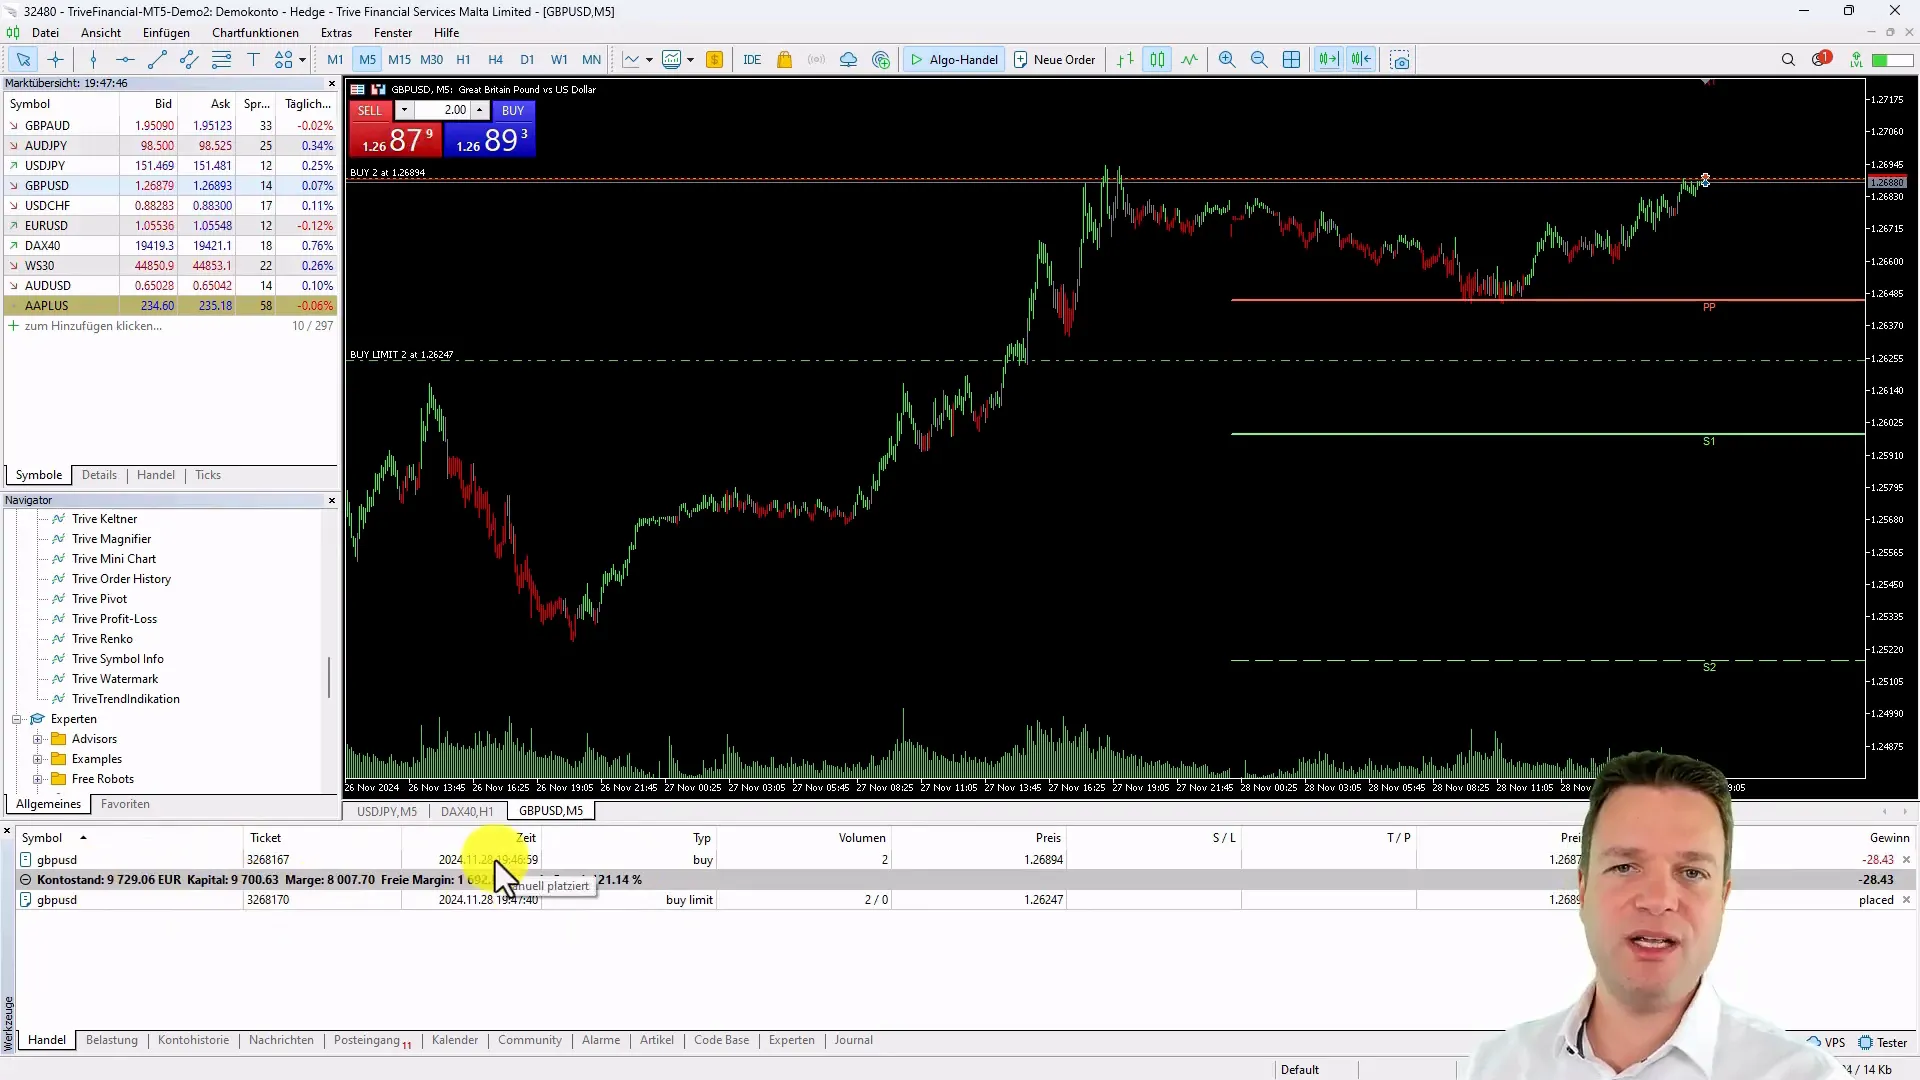The width and height of the screenshot is (1920, 1080).
Task: Open the MetaEditor IDE
Action: coord(752,60)
